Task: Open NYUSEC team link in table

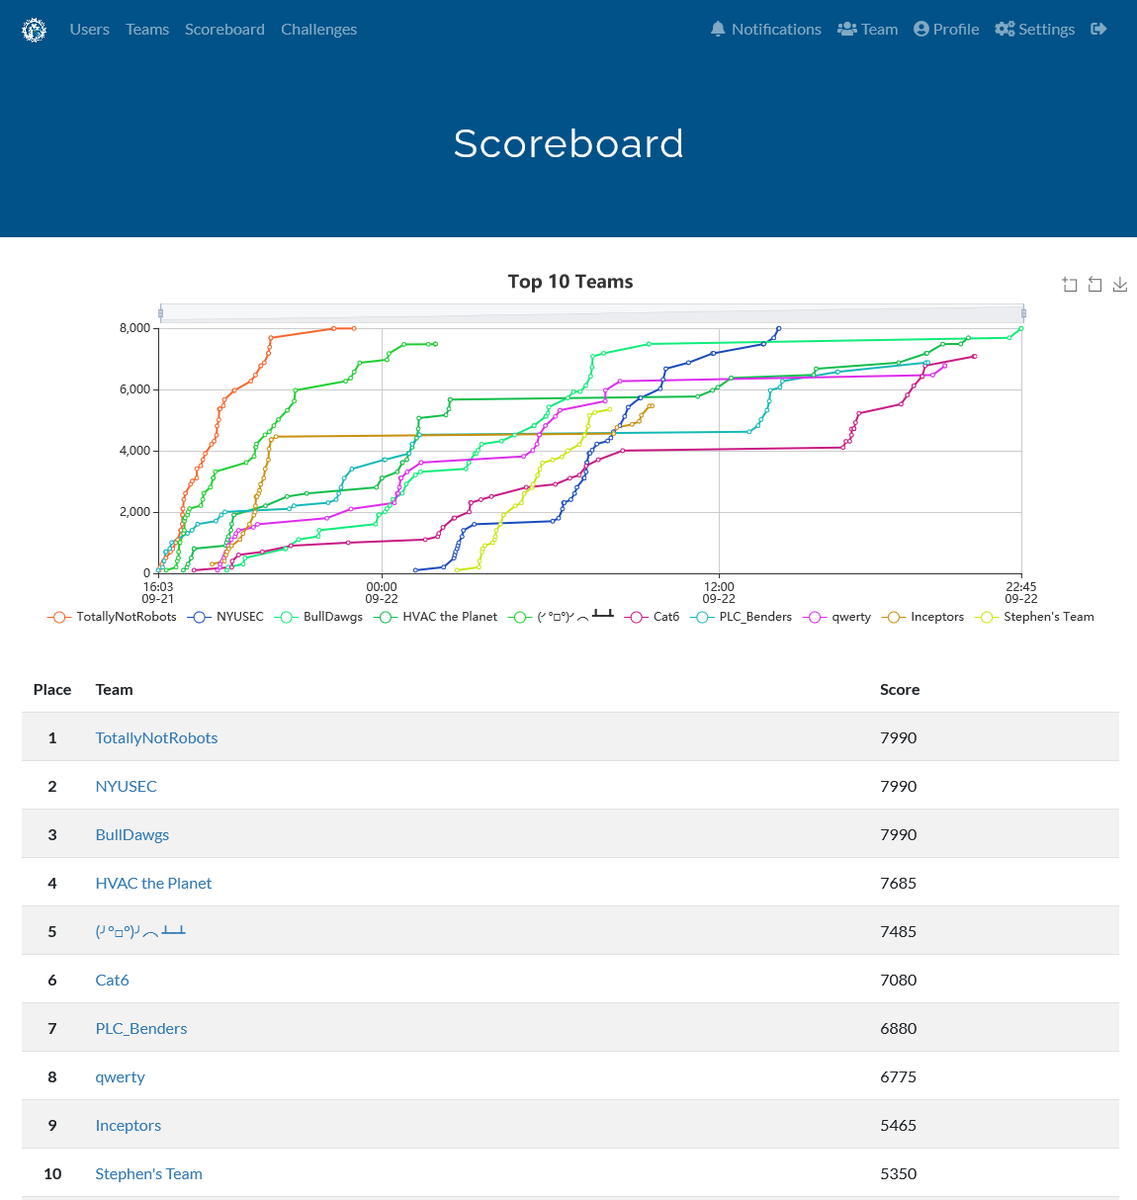Action: click(126, 786)
